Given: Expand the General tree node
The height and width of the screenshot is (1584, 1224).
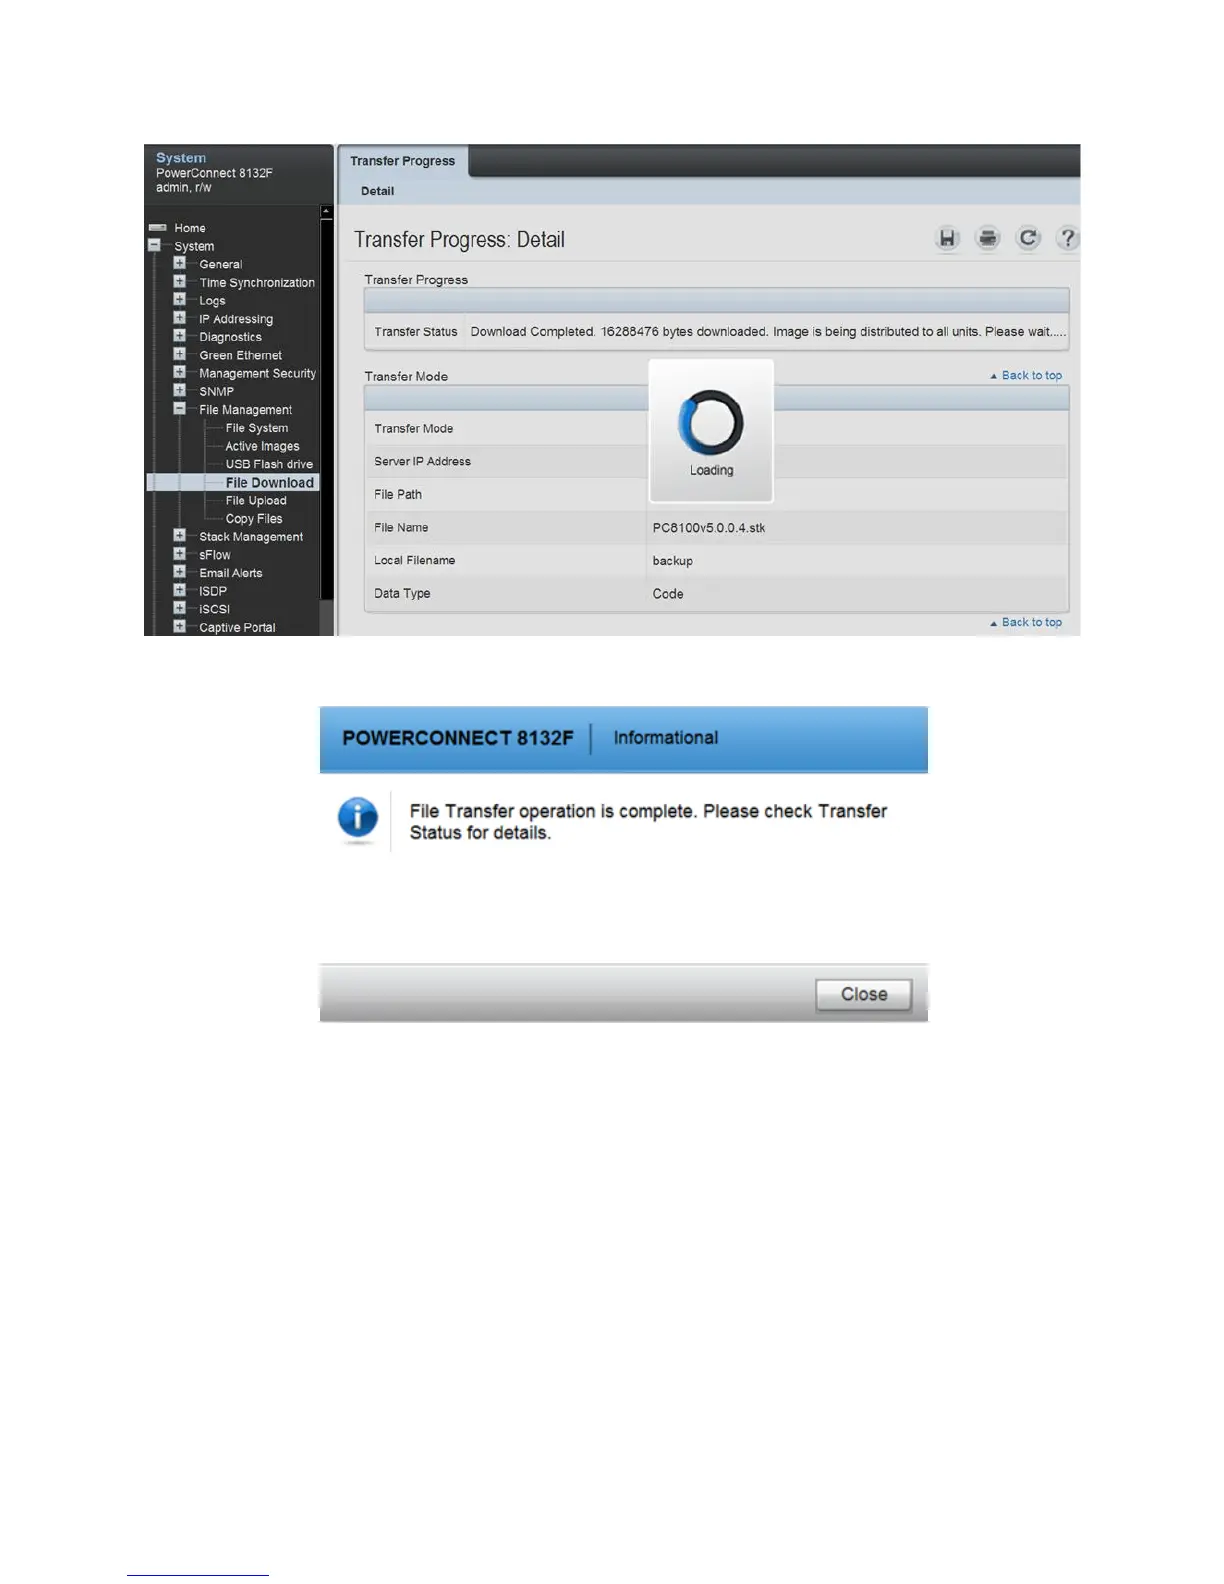Looking at the screenshot, I should [x=179, y=263].
